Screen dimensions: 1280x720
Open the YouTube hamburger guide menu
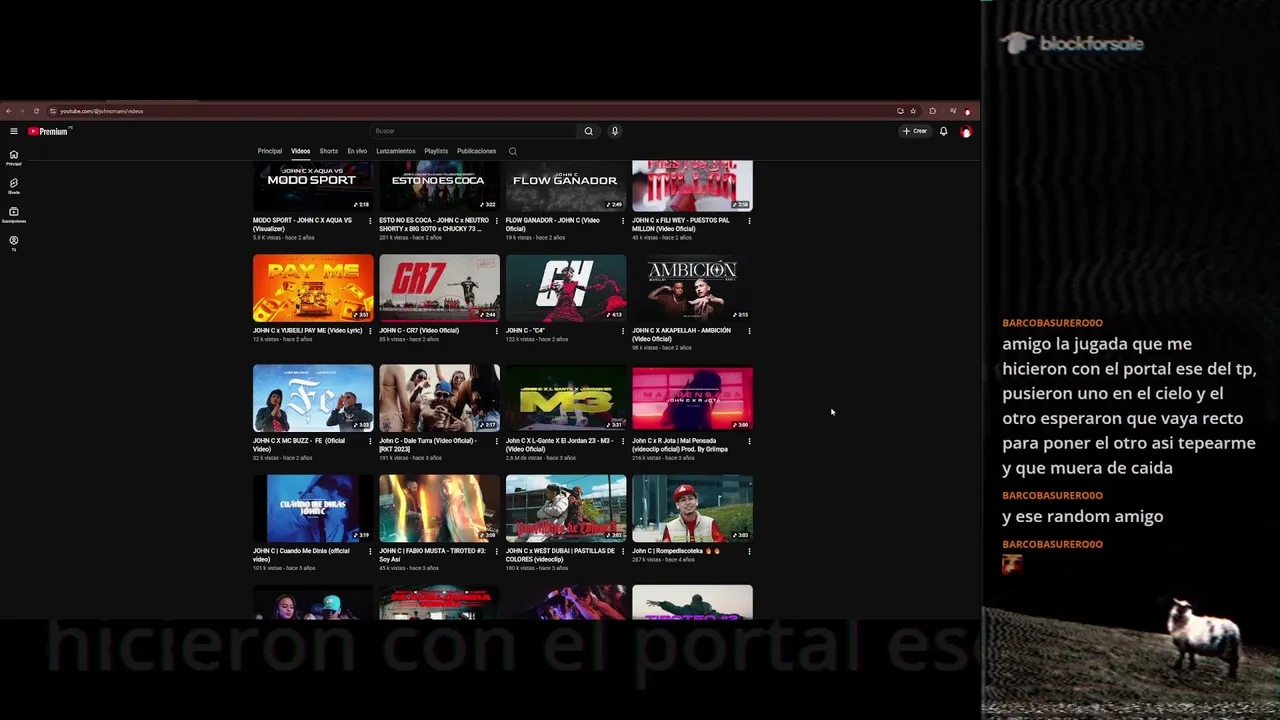(x=13, y=131)
